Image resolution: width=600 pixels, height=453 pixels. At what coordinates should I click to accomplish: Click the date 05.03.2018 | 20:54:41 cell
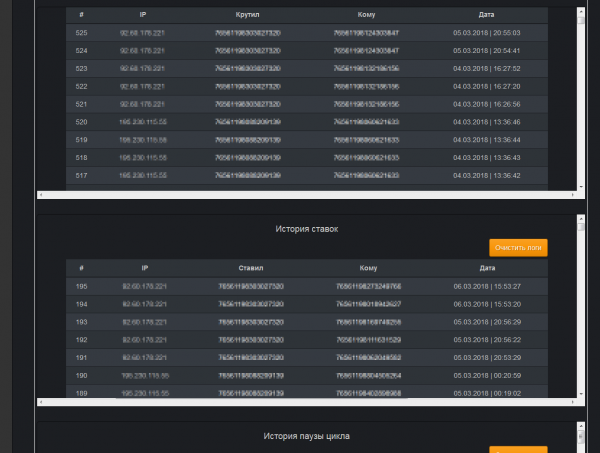[486, 50]
